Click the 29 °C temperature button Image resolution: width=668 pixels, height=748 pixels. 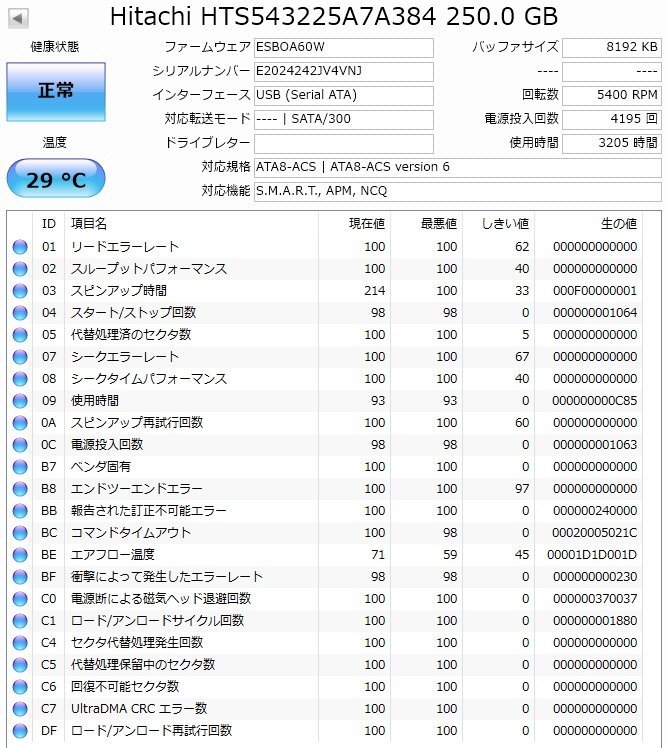(56, 178)
